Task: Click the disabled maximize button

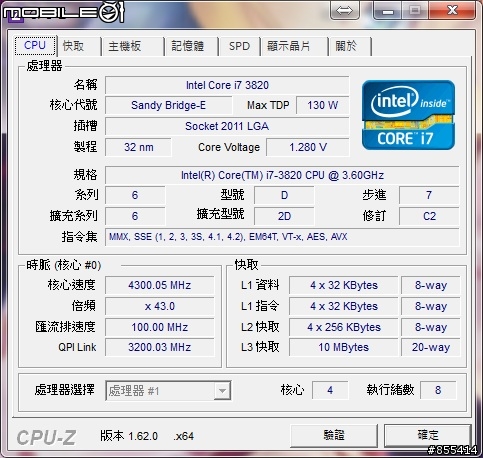Action: (x=415, y=10)
